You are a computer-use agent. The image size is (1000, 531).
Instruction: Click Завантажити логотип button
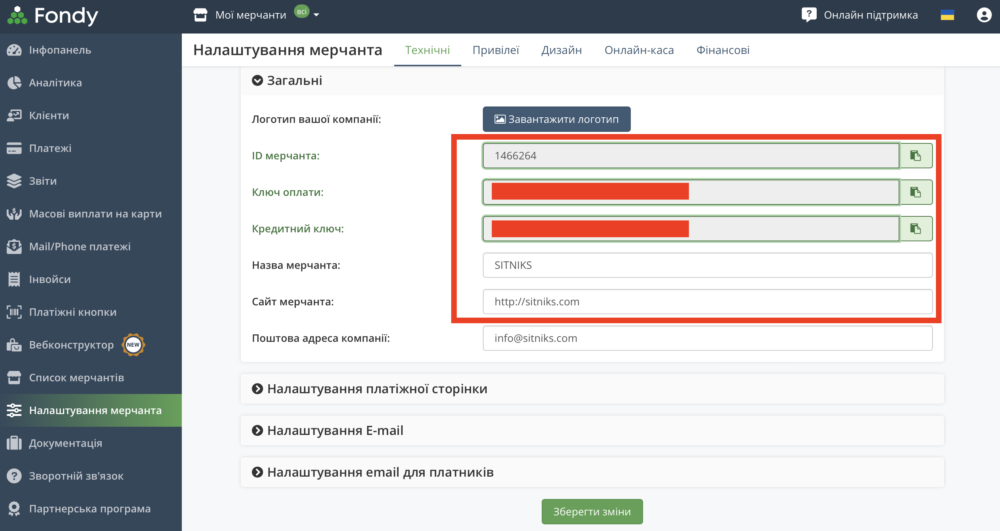[x=557, y=119]
